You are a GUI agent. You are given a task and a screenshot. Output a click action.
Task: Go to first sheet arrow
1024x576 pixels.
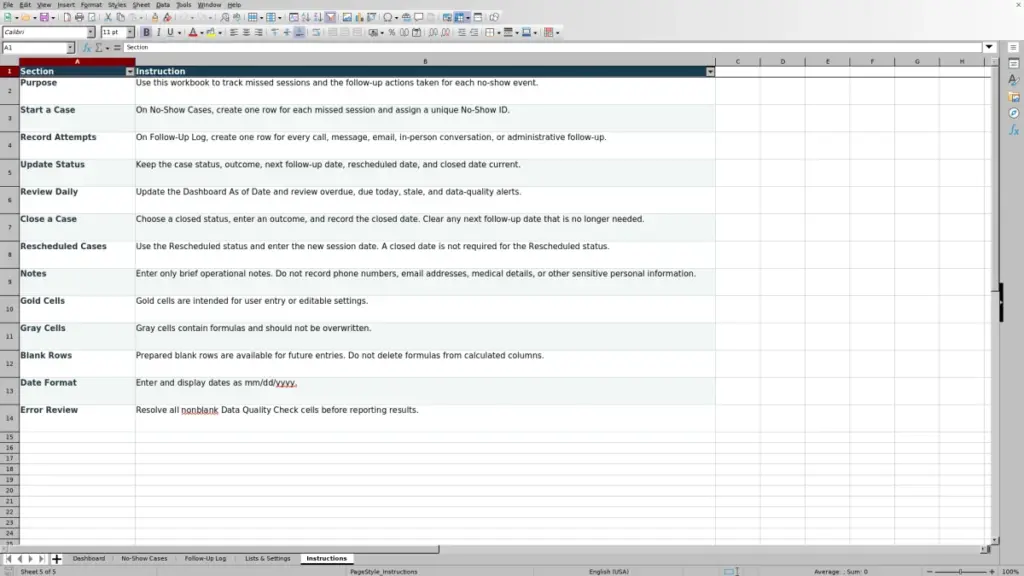8,559
